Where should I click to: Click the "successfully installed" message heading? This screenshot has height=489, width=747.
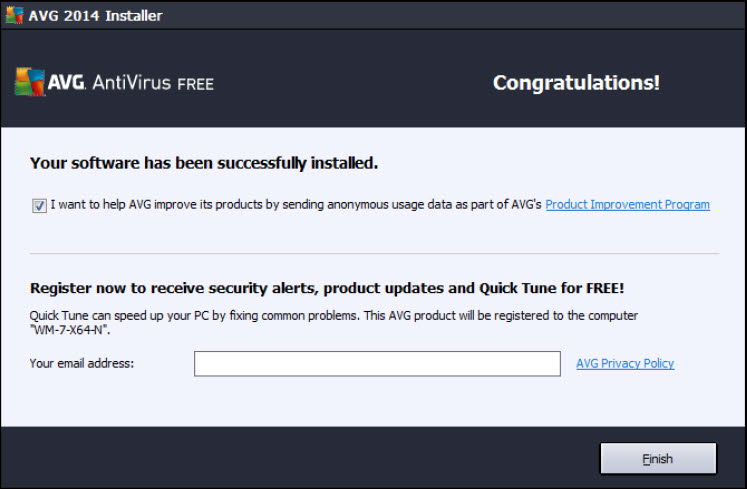pyautogui.click(x=204, y=162)
